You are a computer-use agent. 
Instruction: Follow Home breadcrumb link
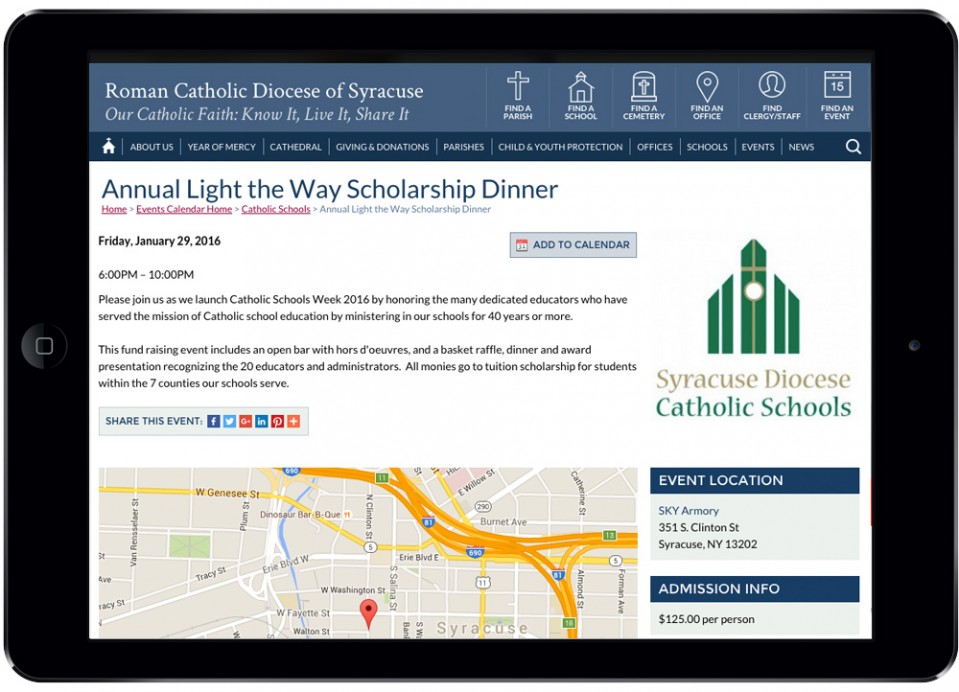coord(114,209)
